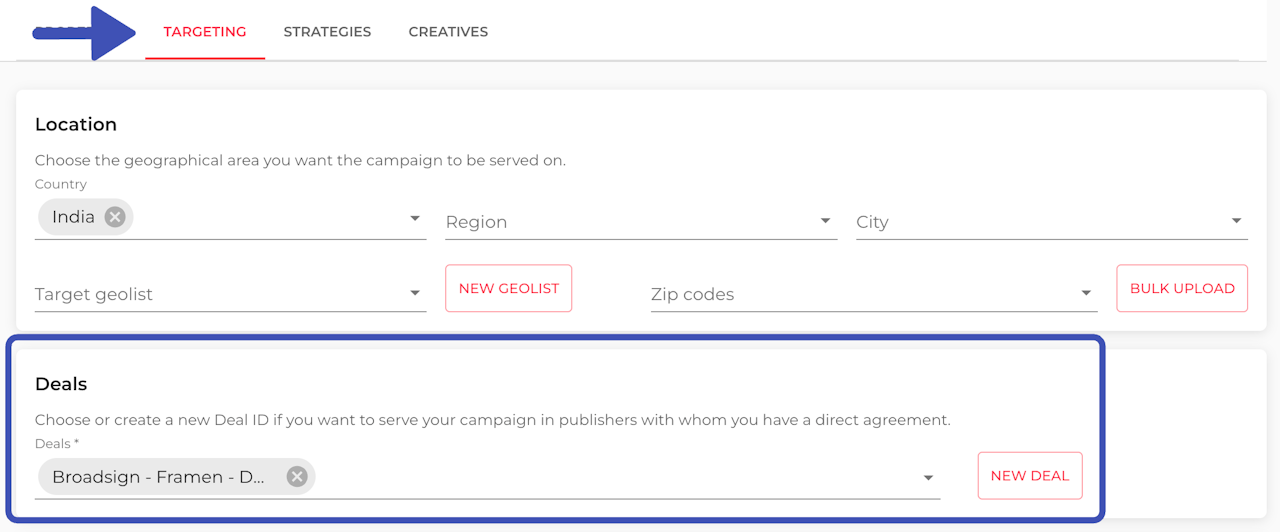1280x532 pixels.
Task: Open the Target geolist dropdown arrow
Action: (x=415, y=294)
